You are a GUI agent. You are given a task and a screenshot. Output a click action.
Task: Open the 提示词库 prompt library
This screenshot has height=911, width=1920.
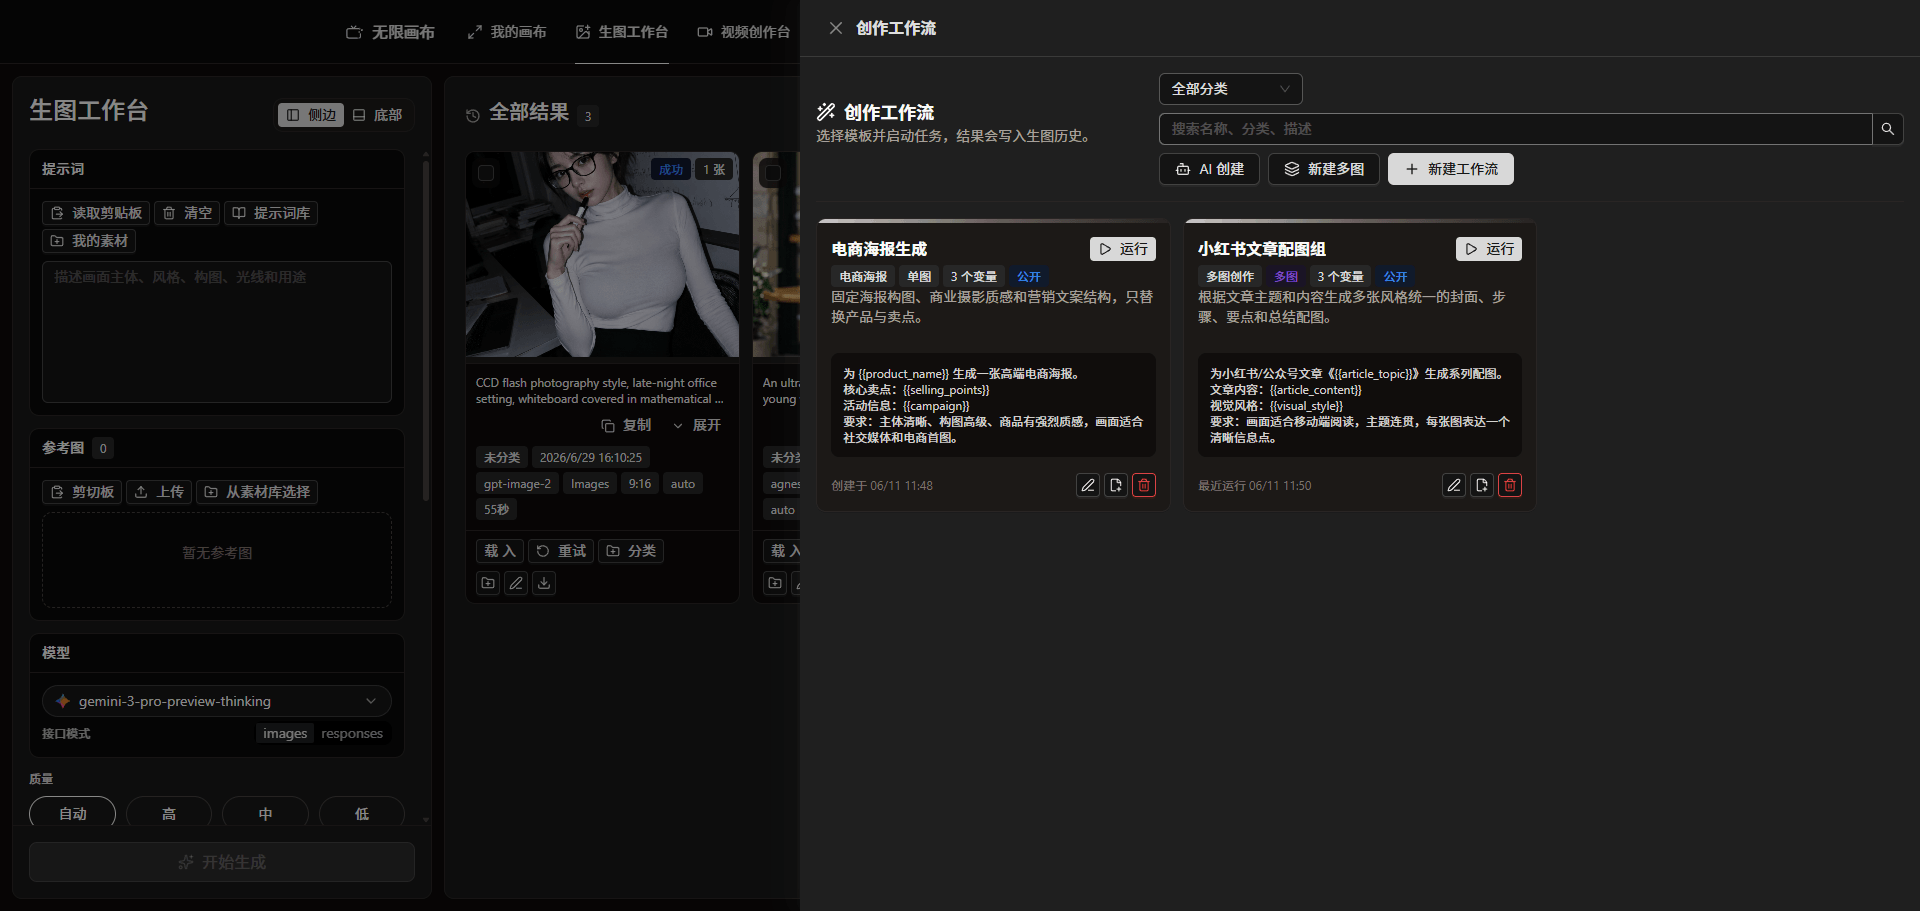pos(271,213)
